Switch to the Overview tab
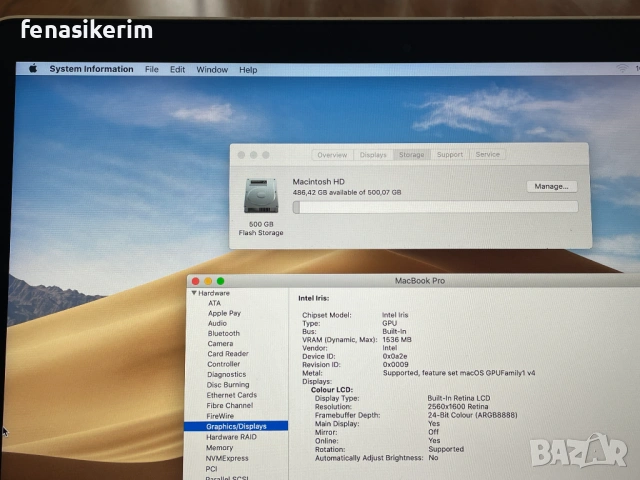 [x=332, y=155]
